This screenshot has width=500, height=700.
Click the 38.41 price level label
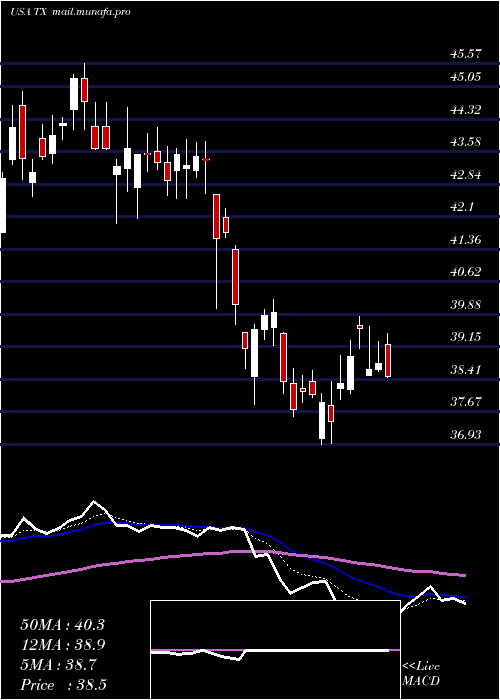pyautogui.click(x=466, y=370)
